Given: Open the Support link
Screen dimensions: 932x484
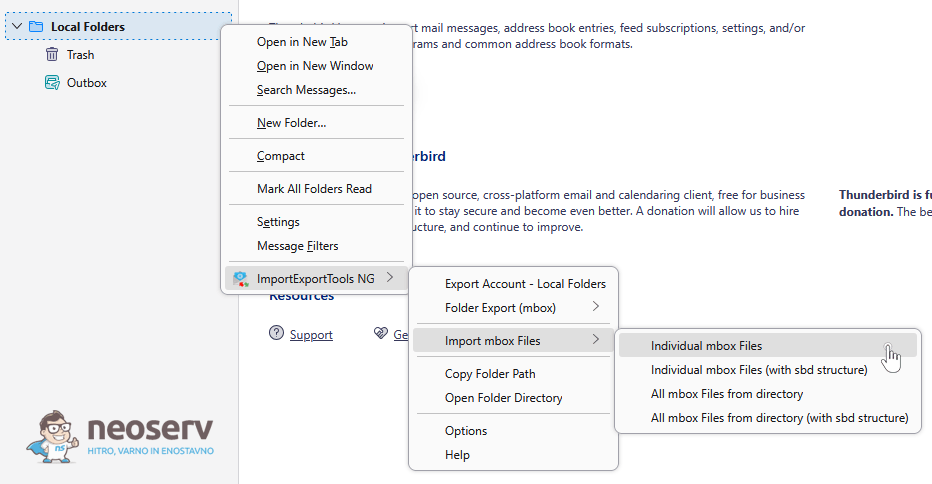Looking at the screenshot, I should tap(311, 335).
